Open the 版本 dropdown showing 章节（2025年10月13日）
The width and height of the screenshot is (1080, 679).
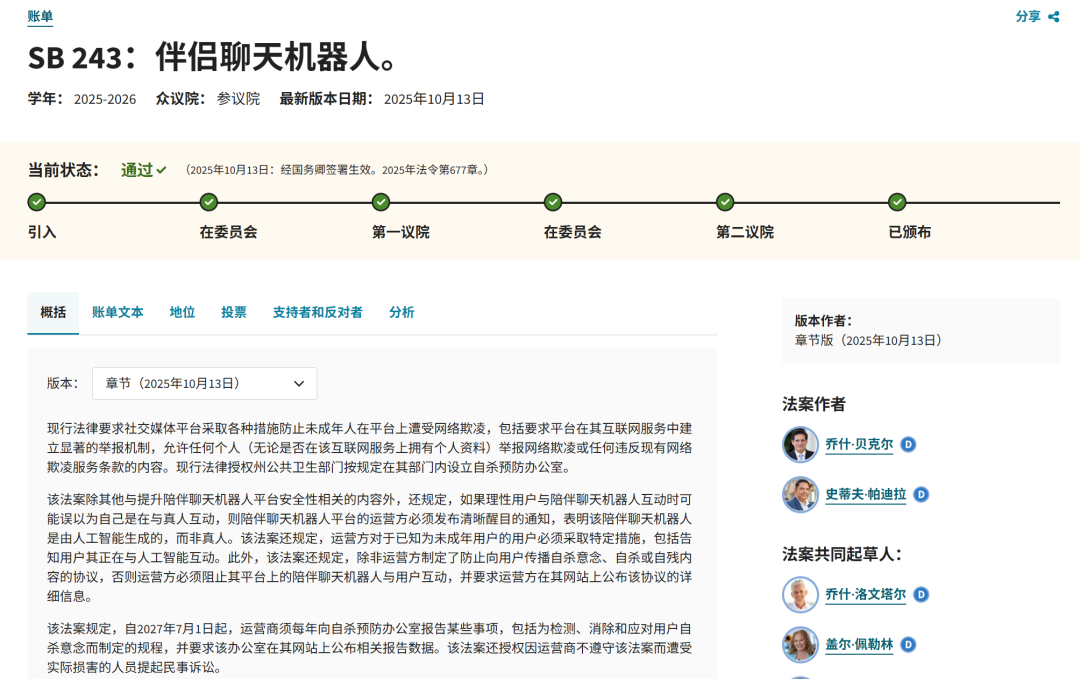point(205,384)
